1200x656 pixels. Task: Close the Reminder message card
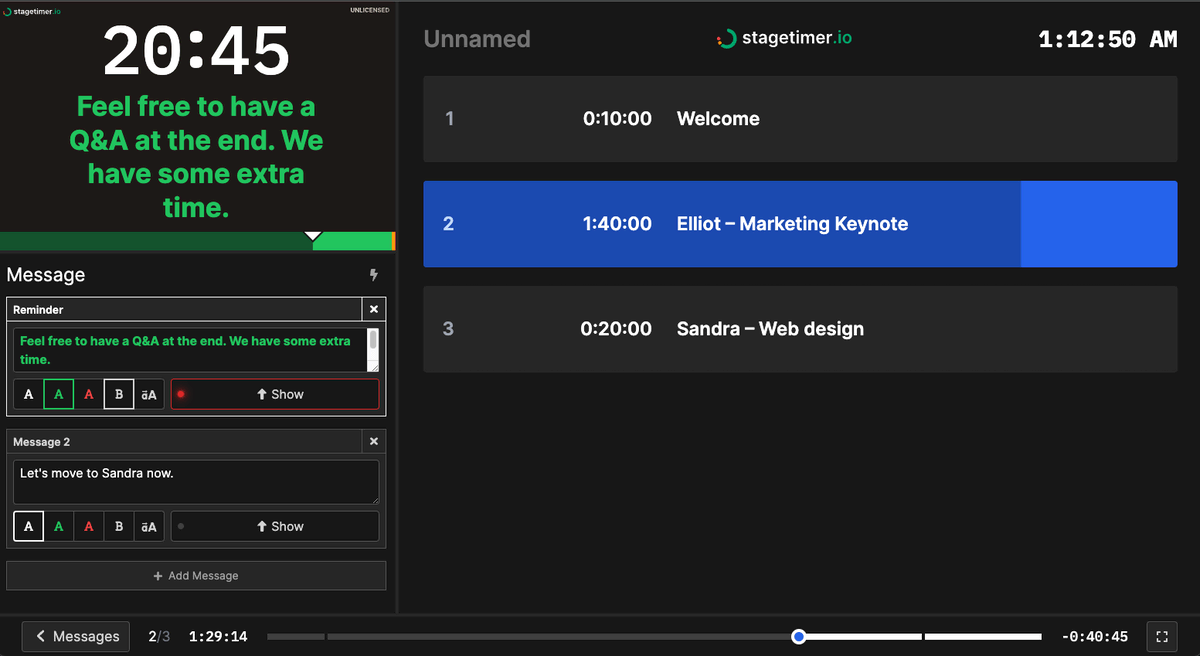(373, 309)
